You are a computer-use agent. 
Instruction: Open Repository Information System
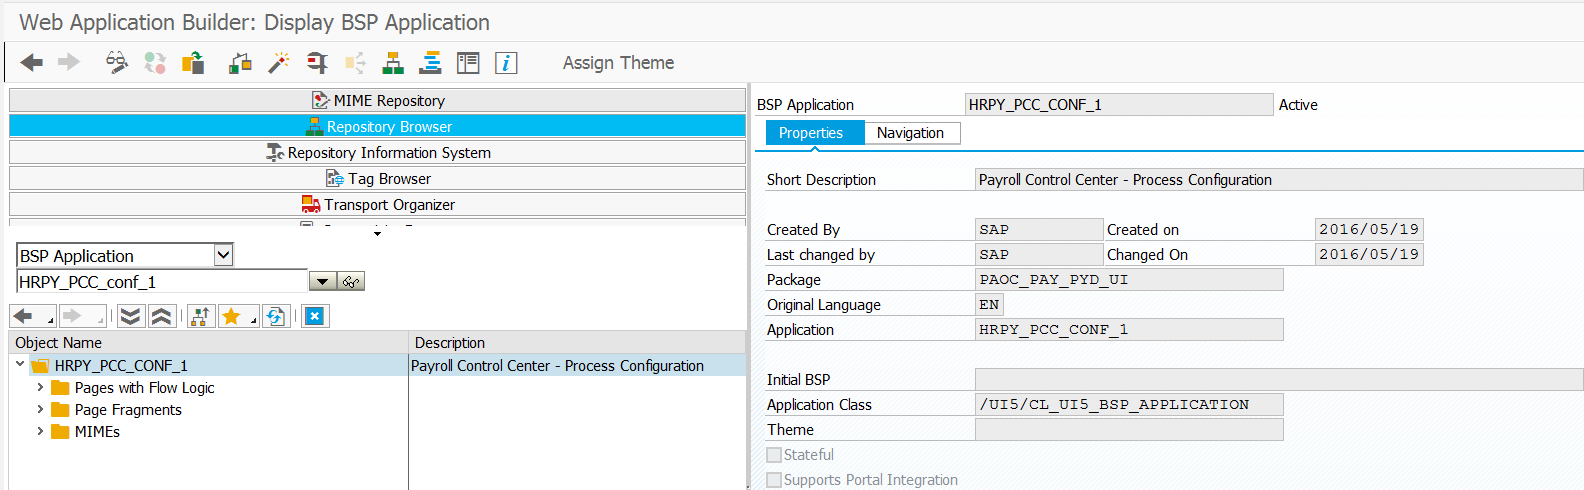[x=377, y=153]
